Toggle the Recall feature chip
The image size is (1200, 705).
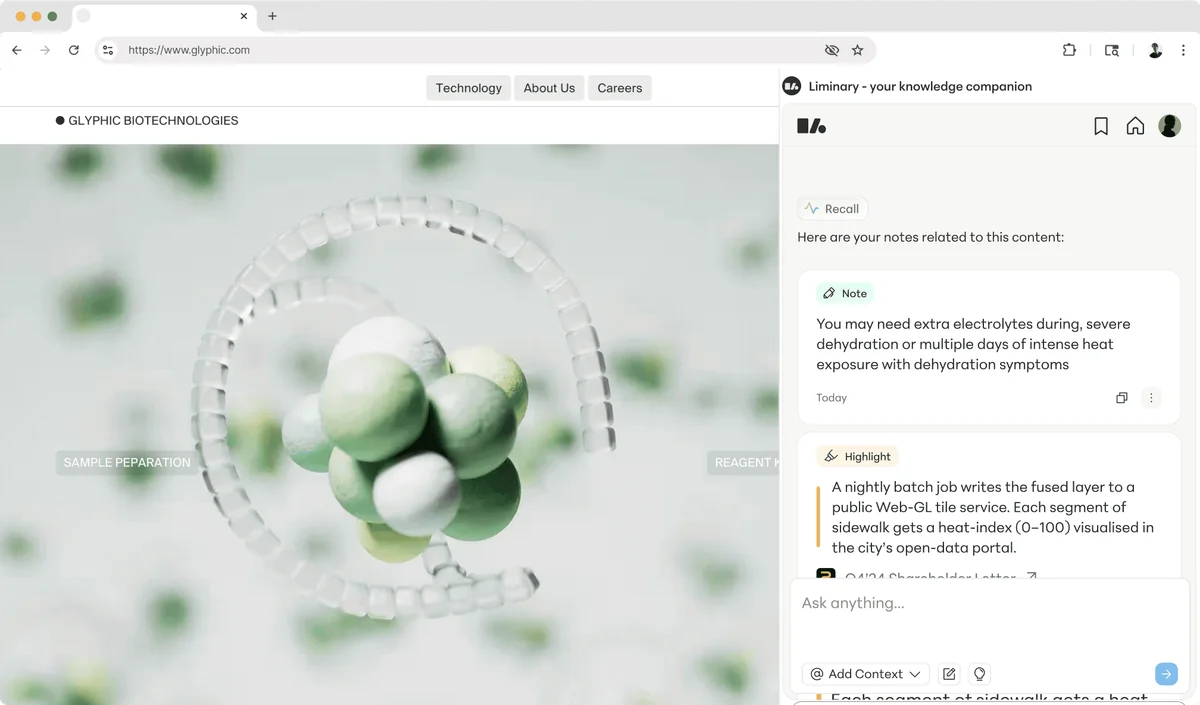(832, 208)
